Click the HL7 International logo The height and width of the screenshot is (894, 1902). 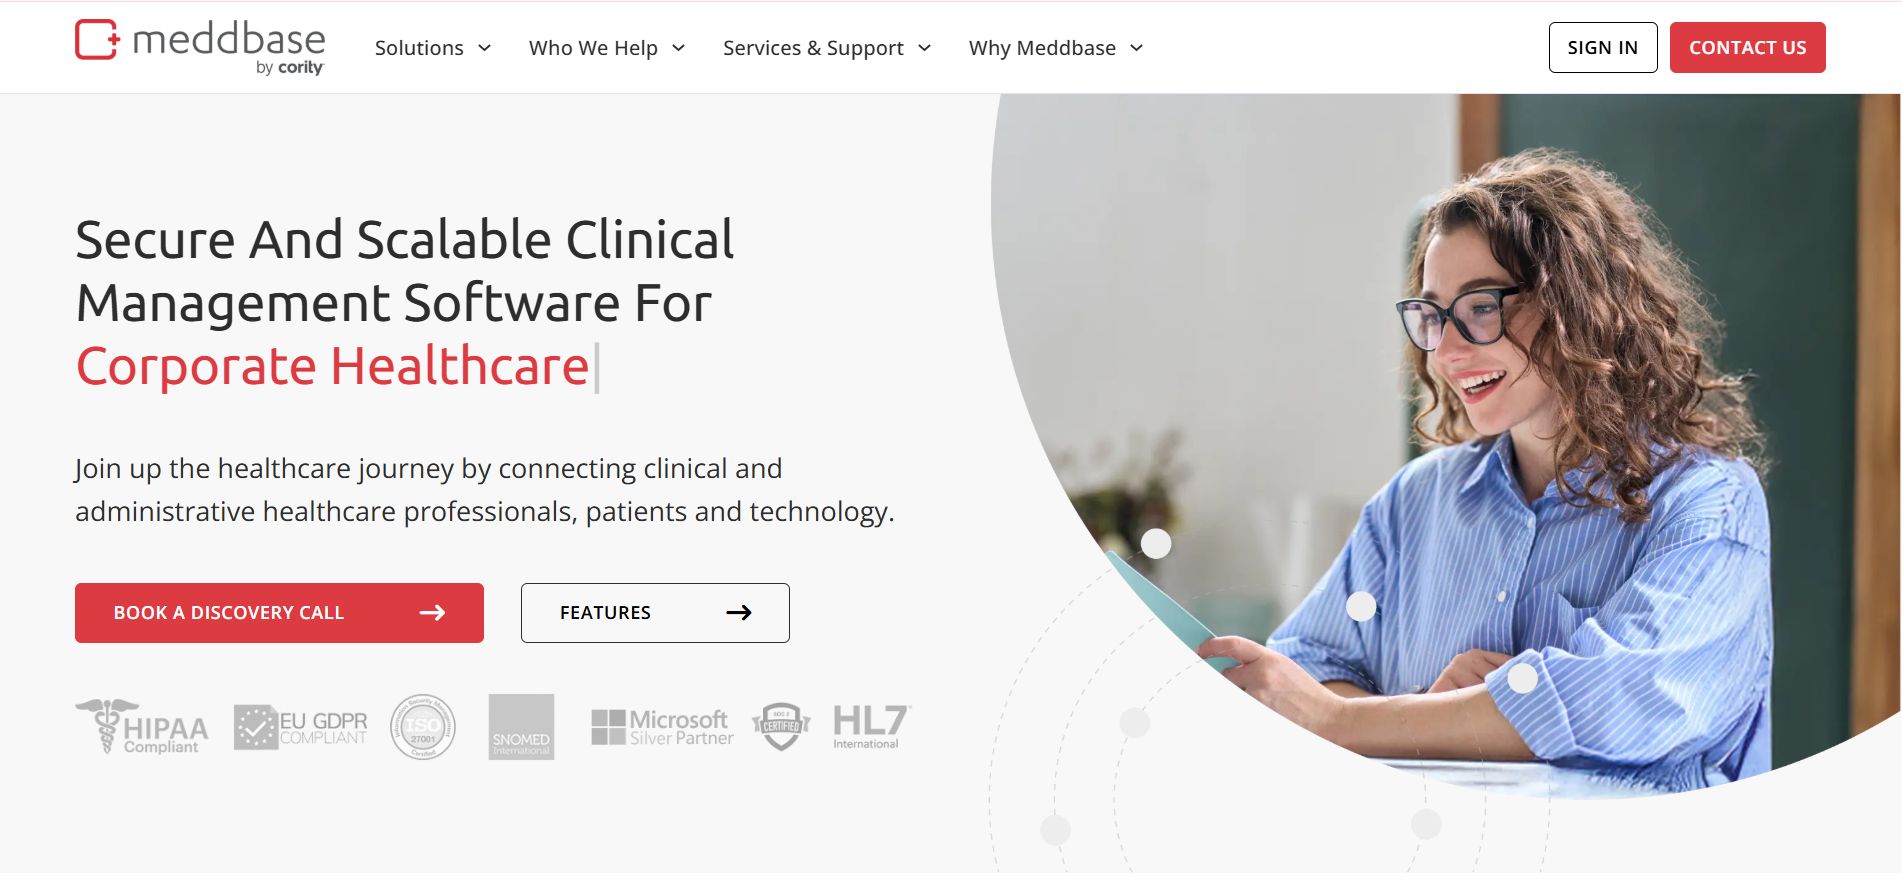pos(871,727)
